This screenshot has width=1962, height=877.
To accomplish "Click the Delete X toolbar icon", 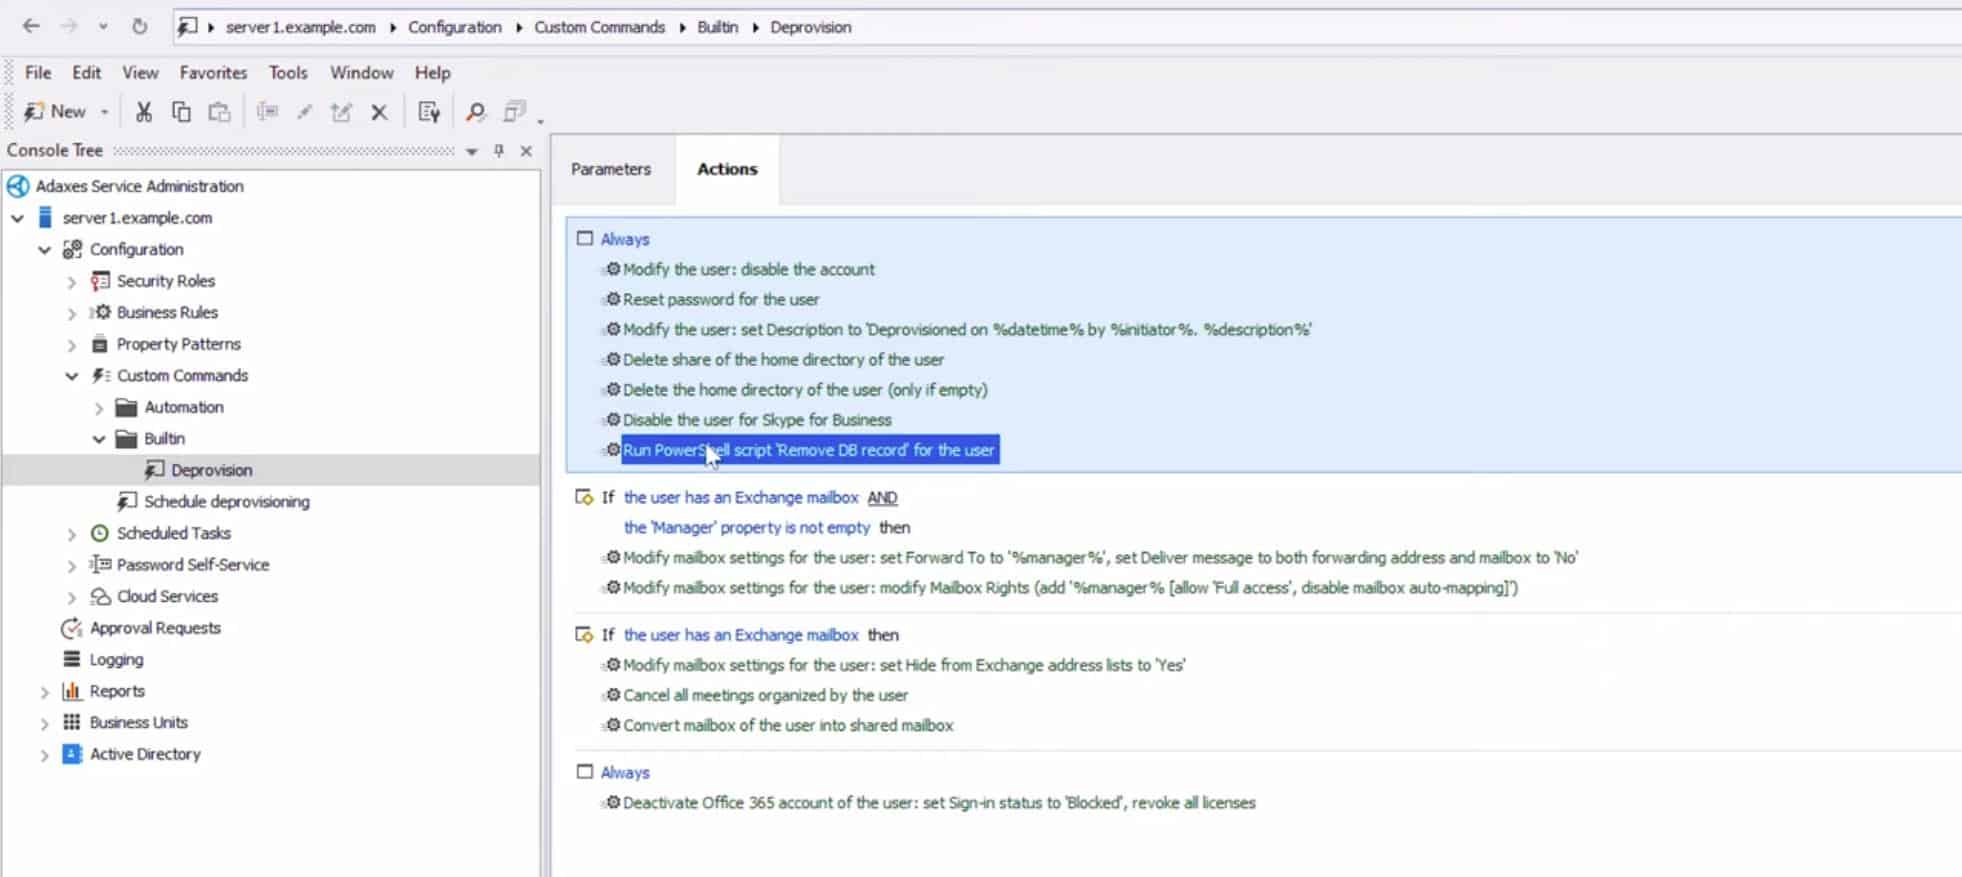I will pos(379,112).
